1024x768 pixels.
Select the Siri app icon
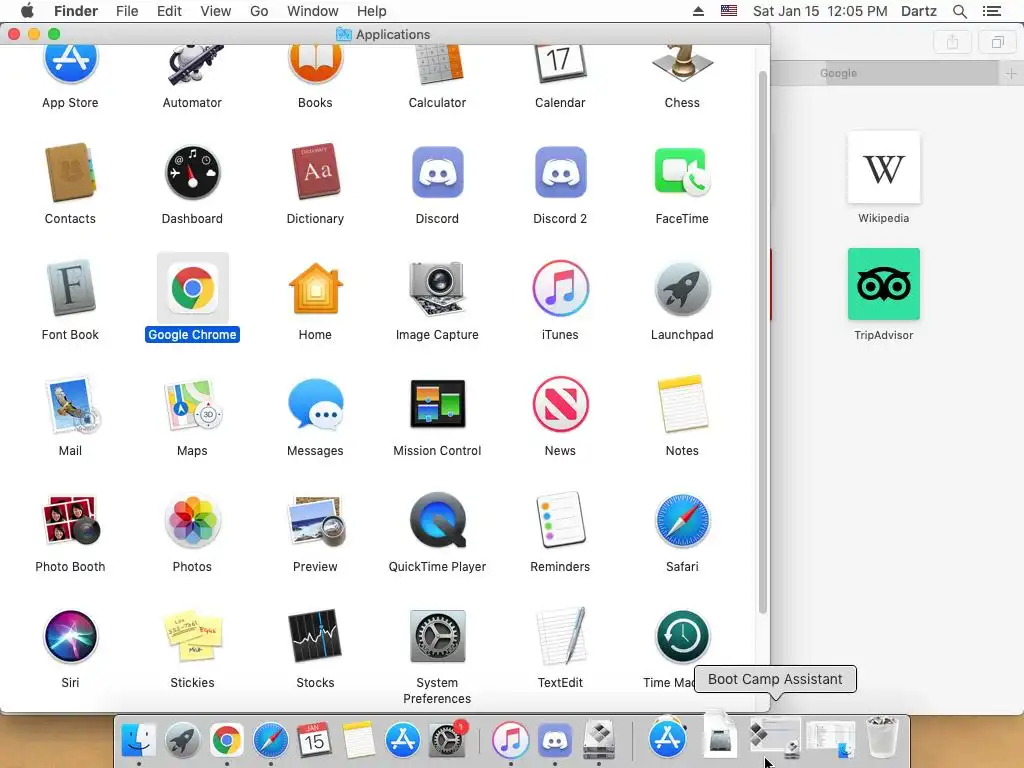71,636
